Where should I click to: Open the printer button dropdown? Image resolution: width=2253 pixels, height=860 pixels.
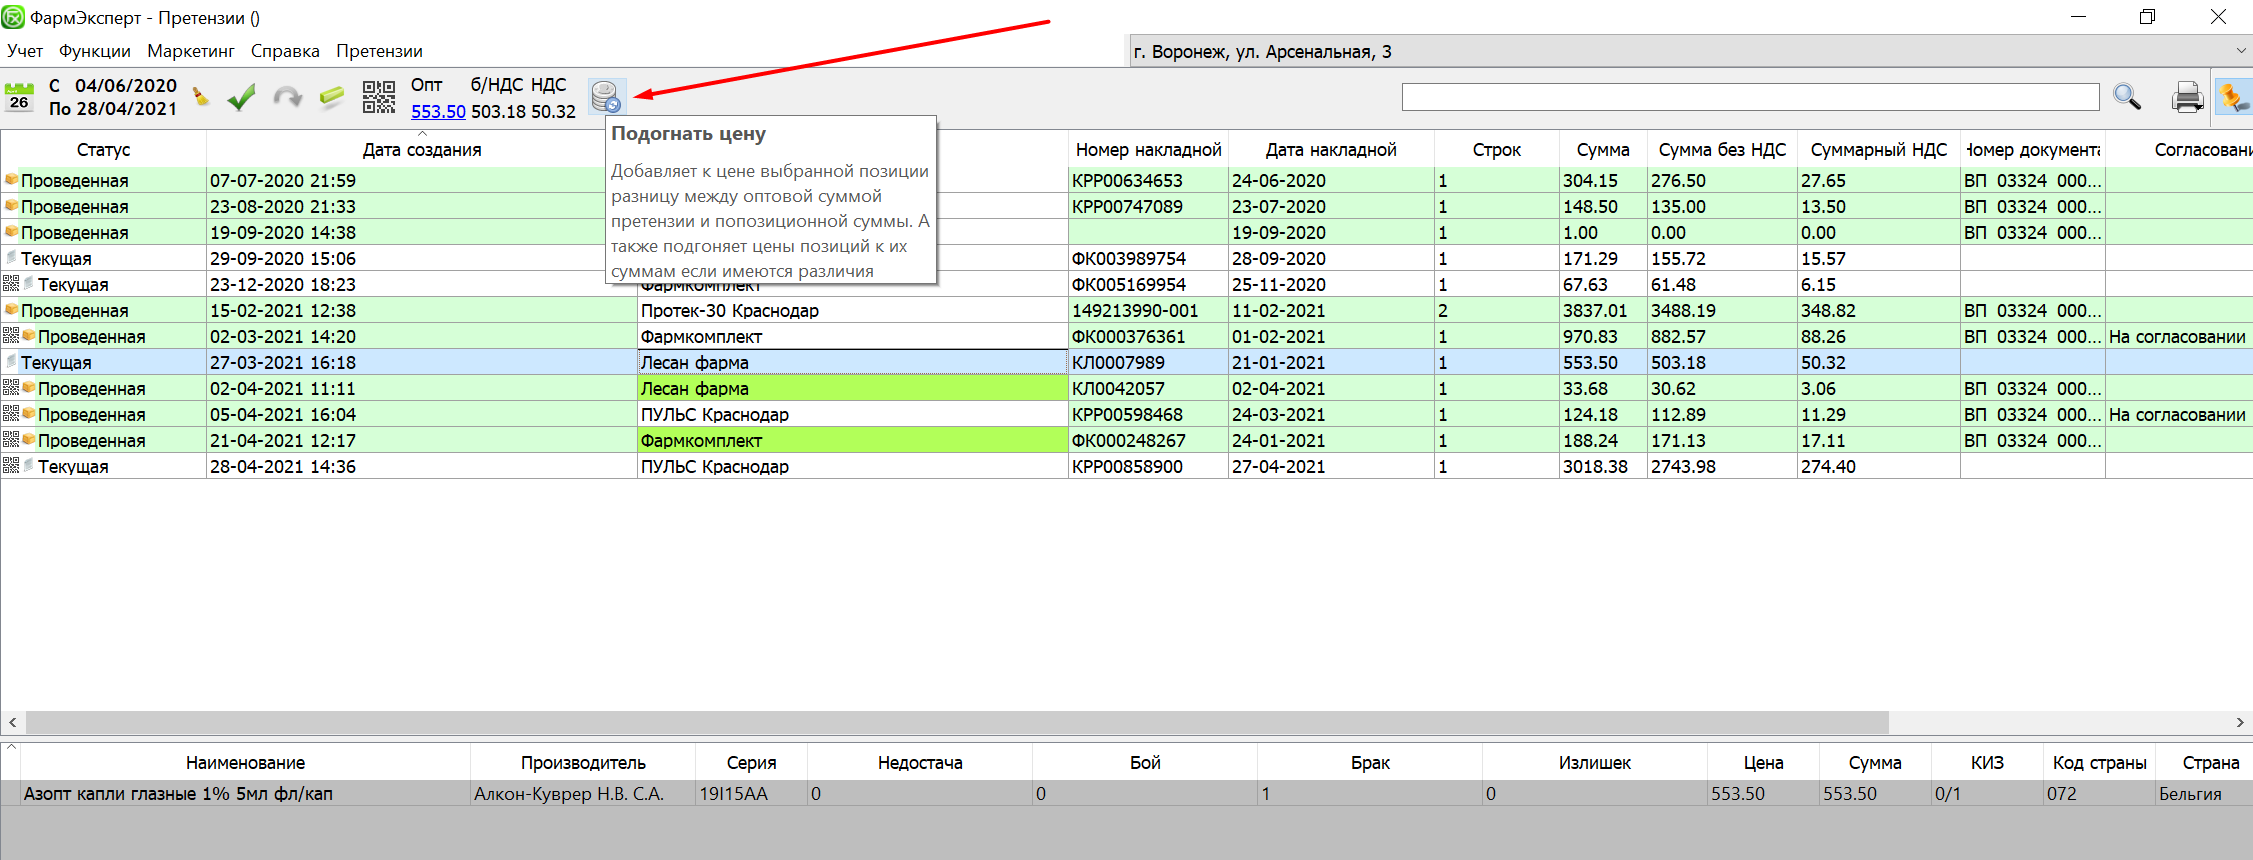click(x=2187, y=97)
